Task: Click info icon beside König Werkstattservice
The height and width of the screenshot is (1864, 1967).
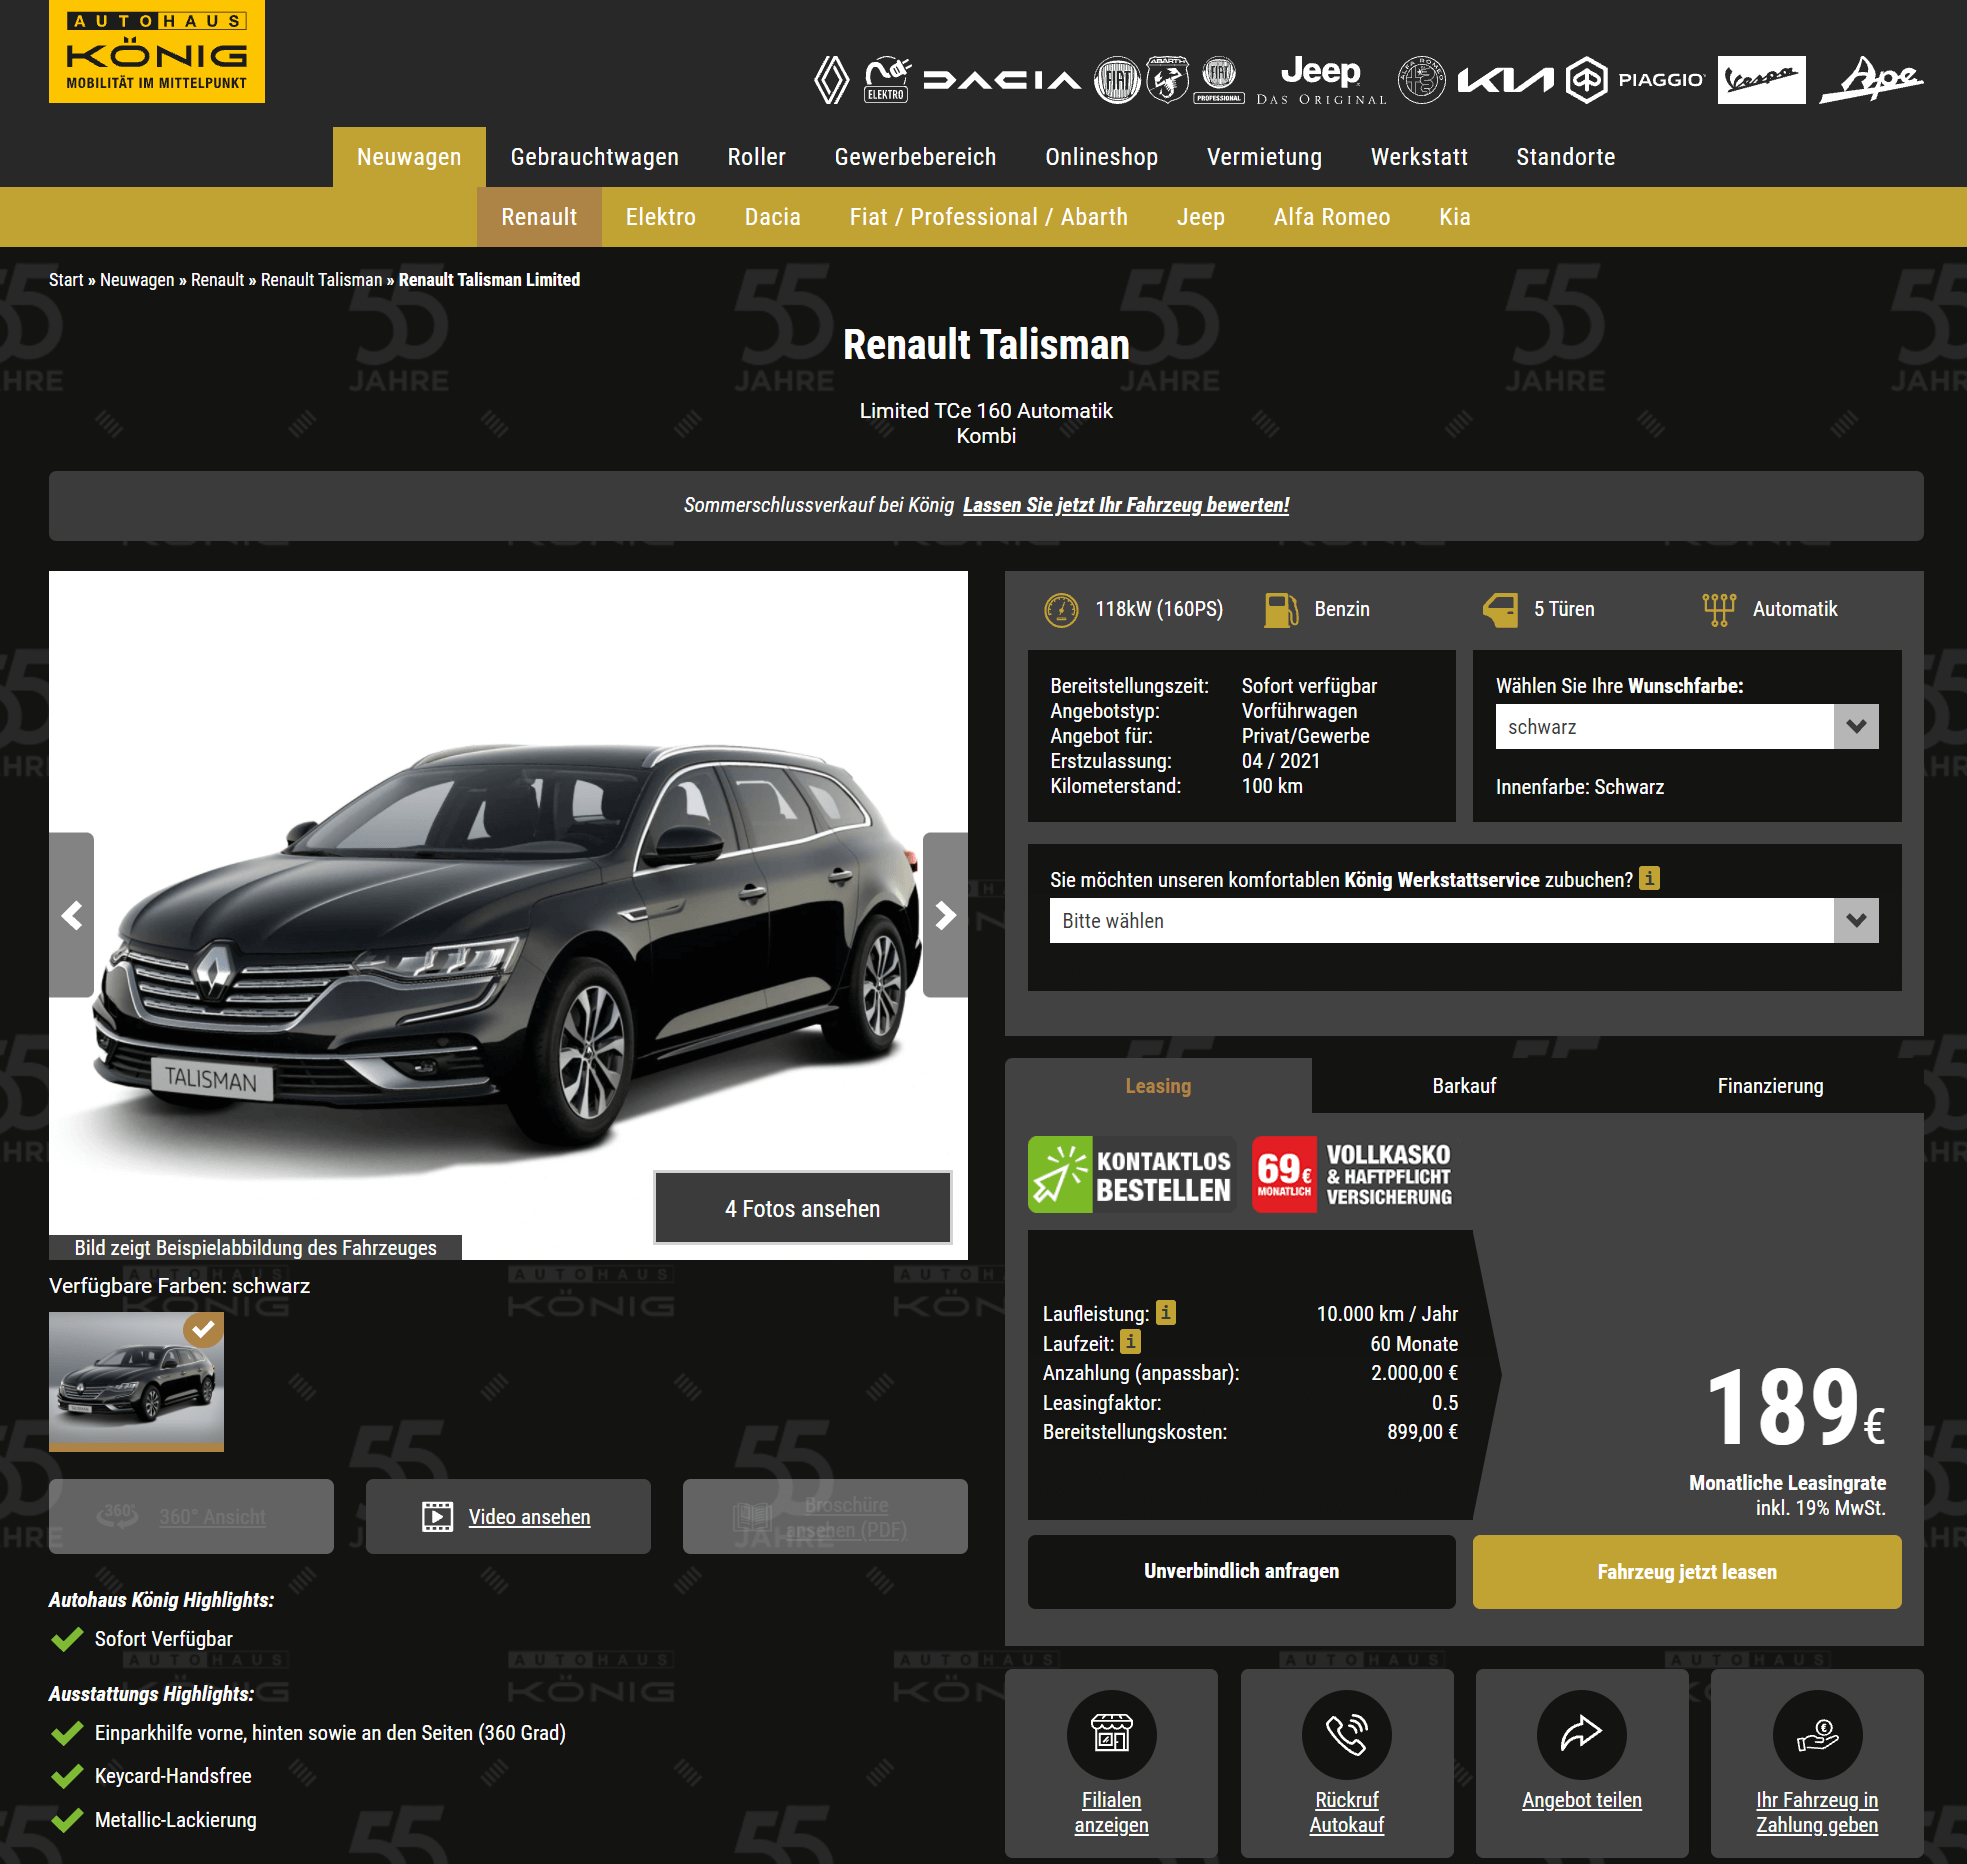Action: 1650,878
